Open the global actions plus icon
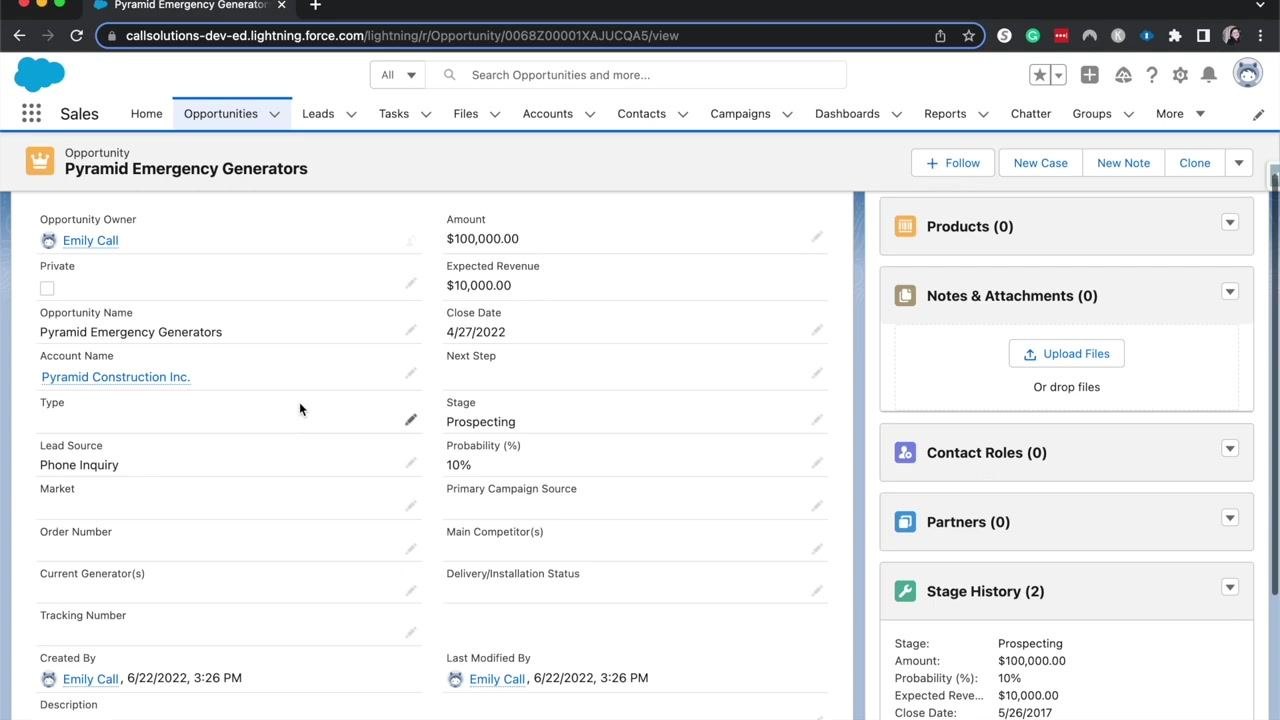Viewport: 1280px width, 720px height. pos(1090,75)
